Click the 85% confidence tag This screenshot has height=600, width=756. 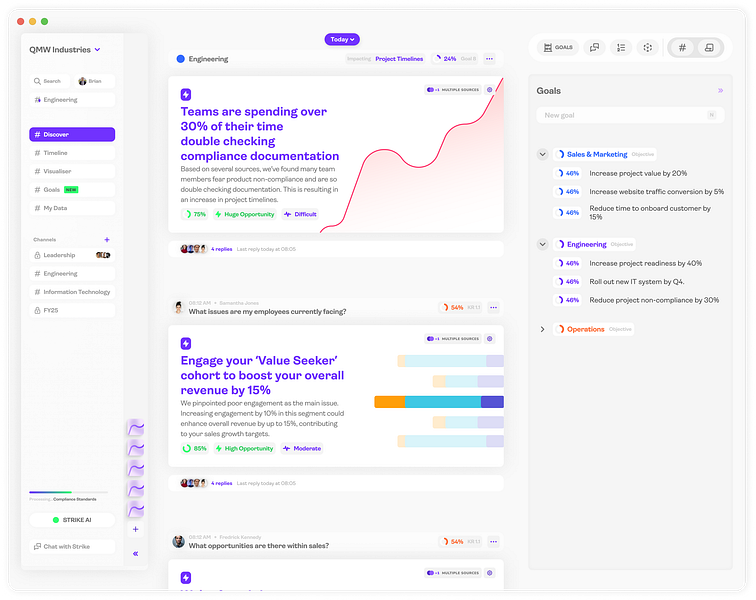click(194, 449)
